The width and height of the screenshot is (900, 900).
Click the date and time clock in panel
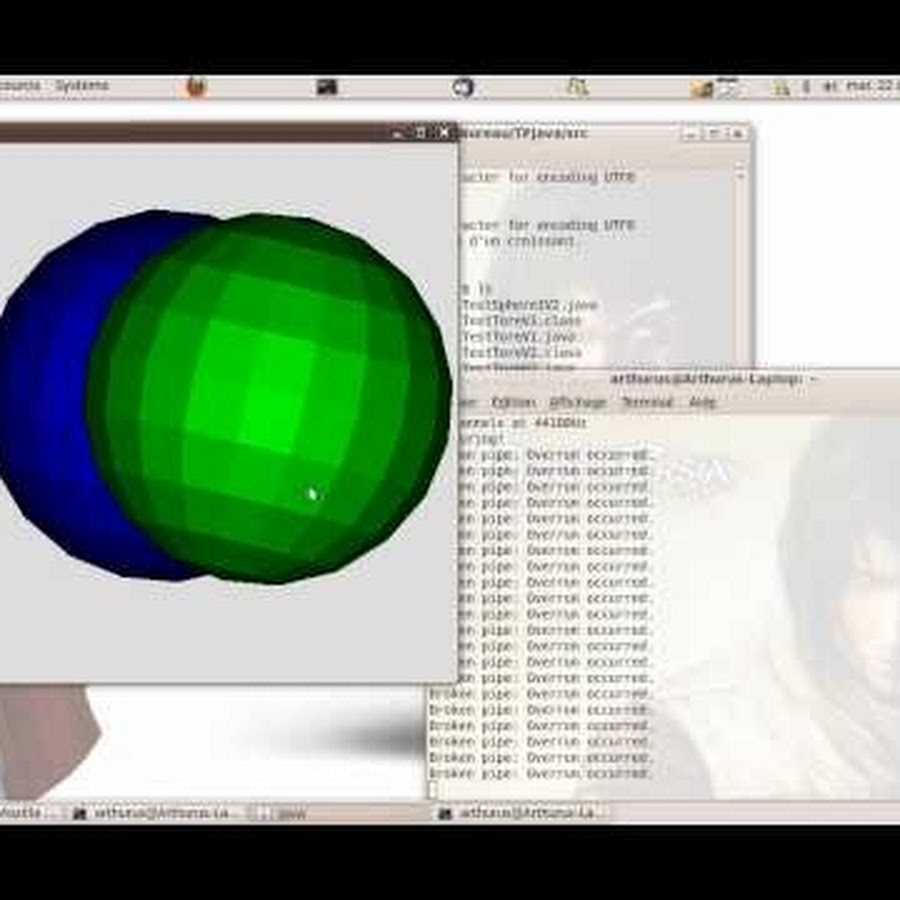tap(868, 87)
